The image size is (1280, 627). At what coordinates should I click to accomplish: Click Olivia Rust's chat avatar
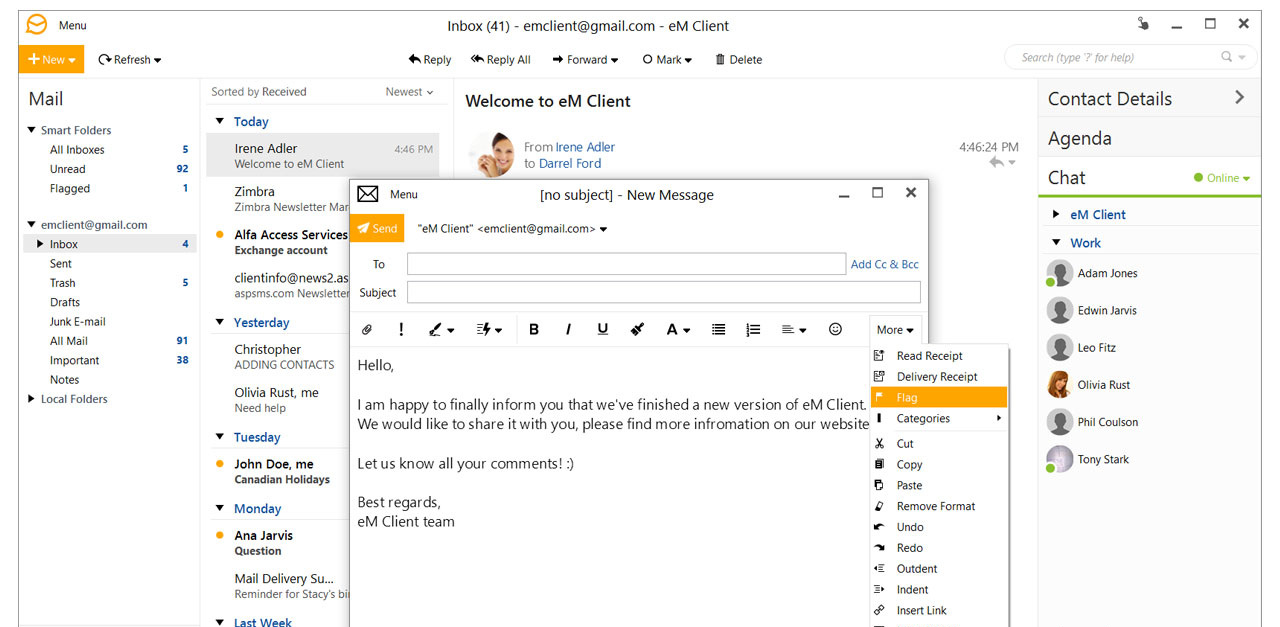[1059, 384]
